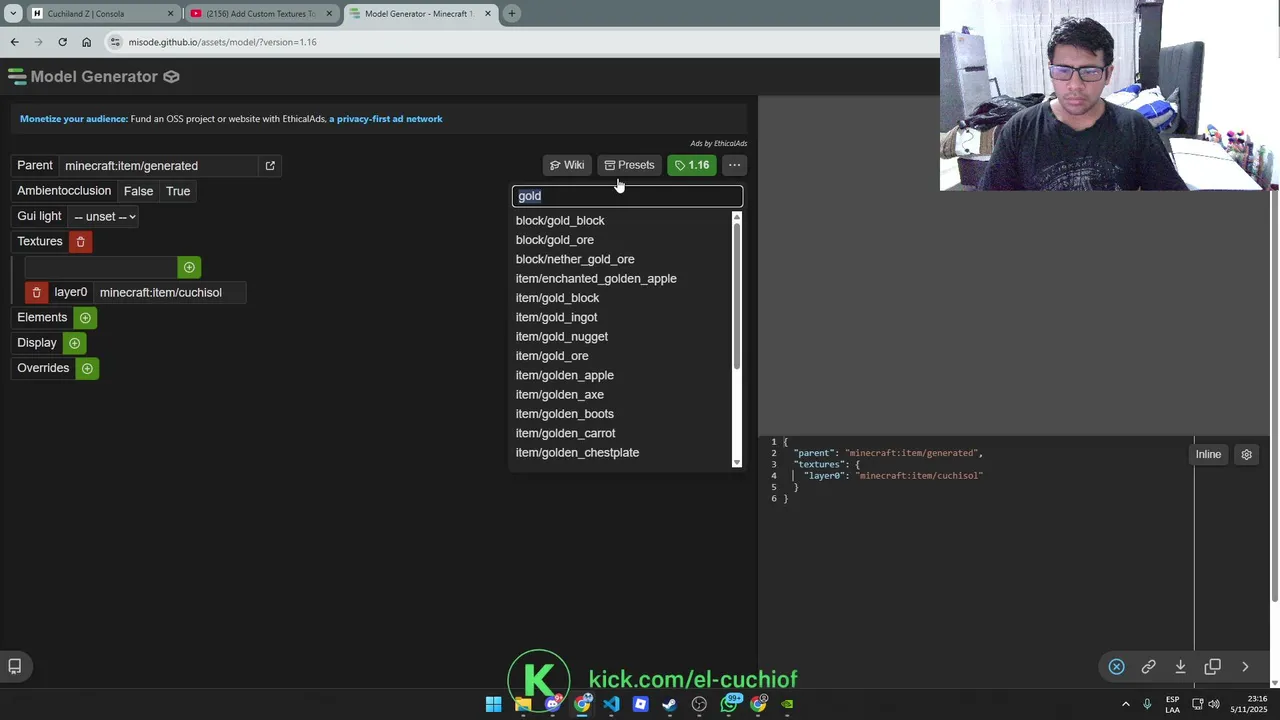This screenshot has height=720, width=1280.
Task: Add Display with green plus
Action: click(74, 343)
